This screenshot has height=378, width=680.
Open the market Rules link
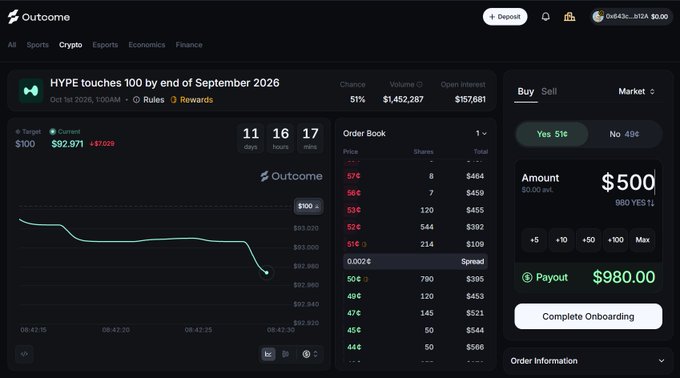(149, 100)
